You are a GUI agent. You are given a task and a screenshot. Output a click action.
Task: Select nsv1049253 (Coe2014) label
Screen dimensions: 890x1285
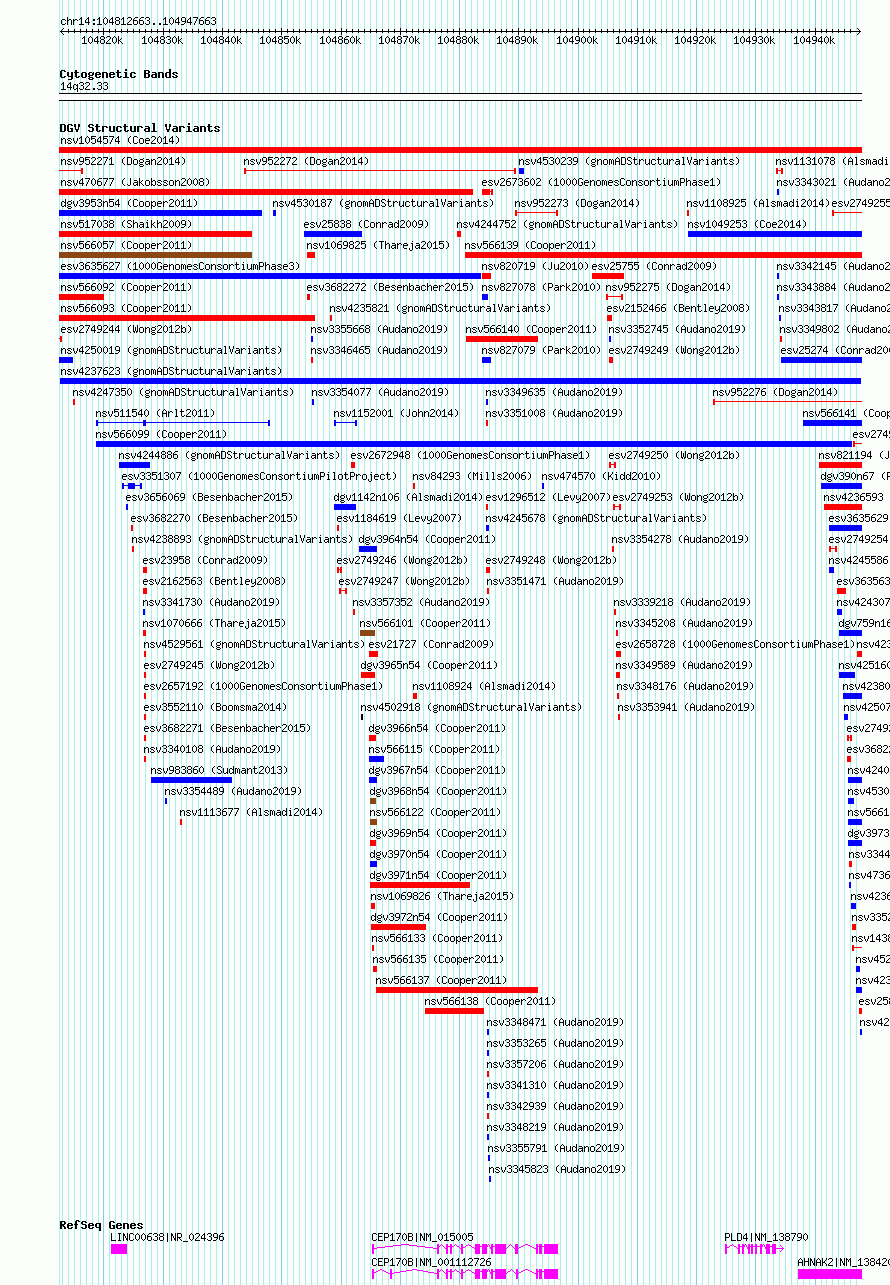click(747, 224)
